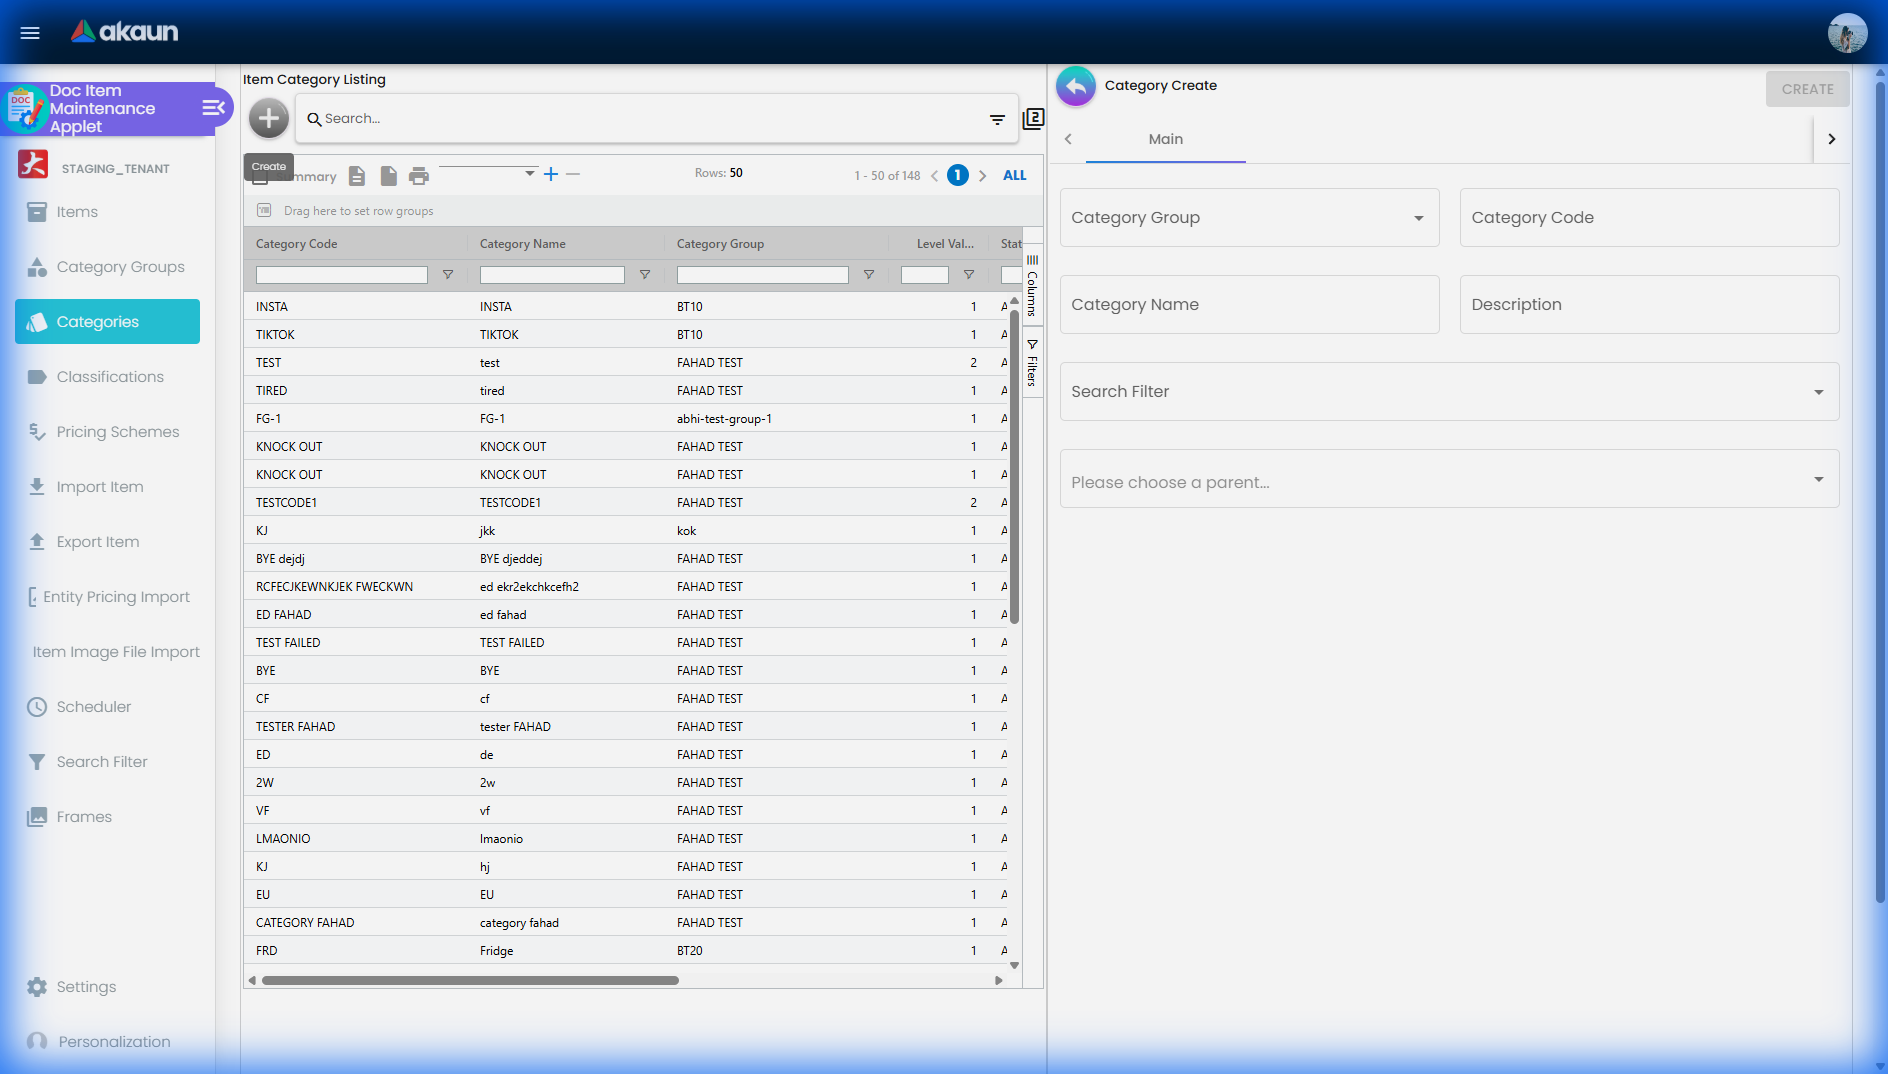Viewport: 1888px width, 1074px height.
Task: Click the Category Code column filter icon
Action: pyautogui.click(x=448, y=275)
